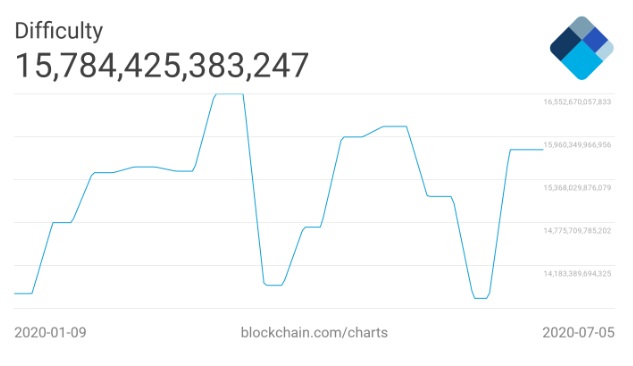Click the second peak plateau of the line
This screenshot has height=366, width=633.
point(395,126)
